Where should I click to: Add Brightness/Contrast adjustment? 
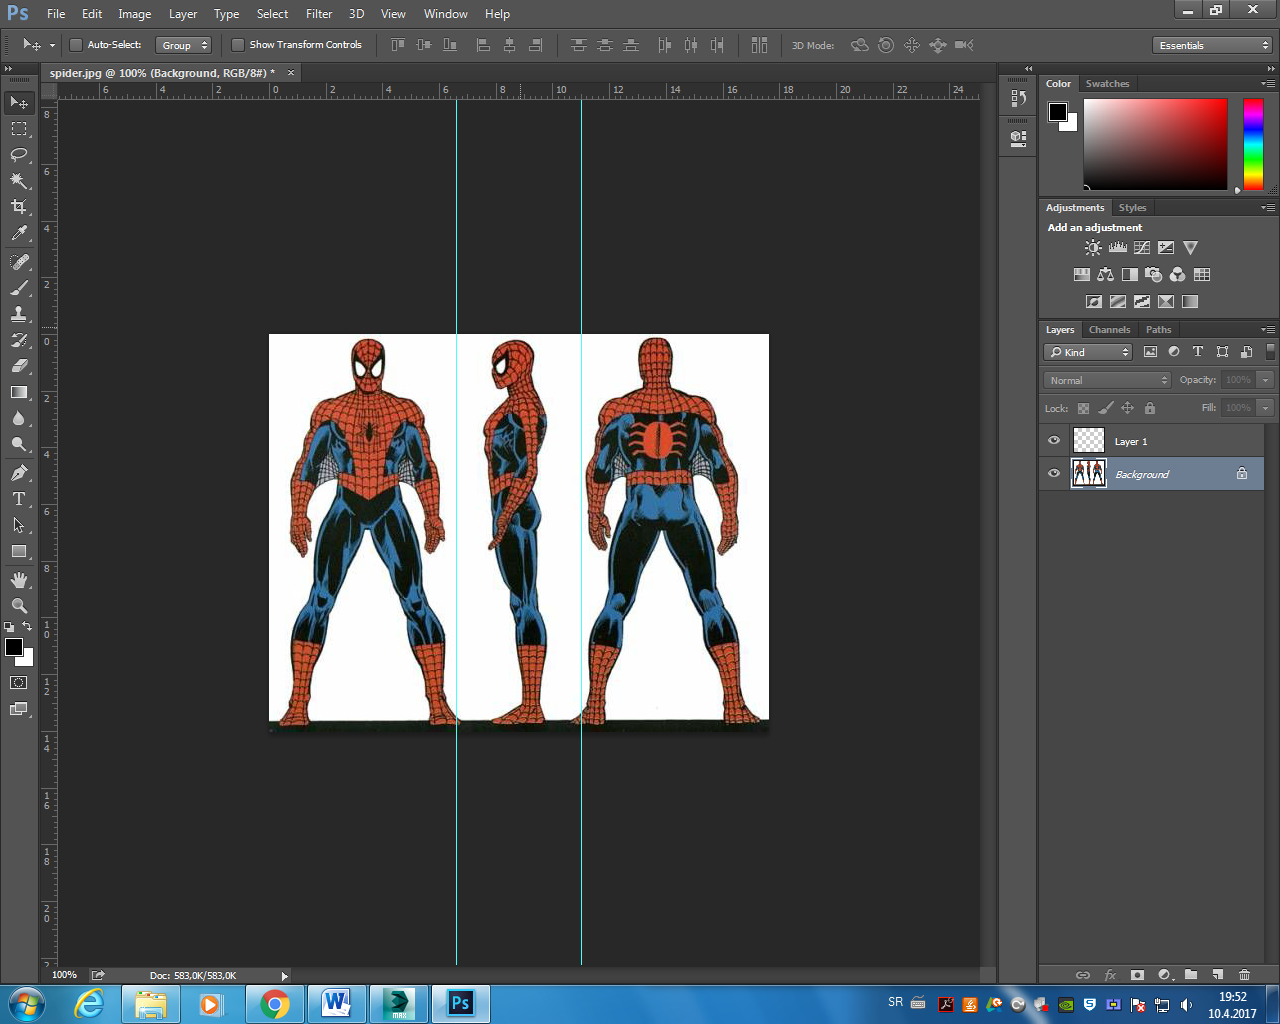coord(1093,247)
